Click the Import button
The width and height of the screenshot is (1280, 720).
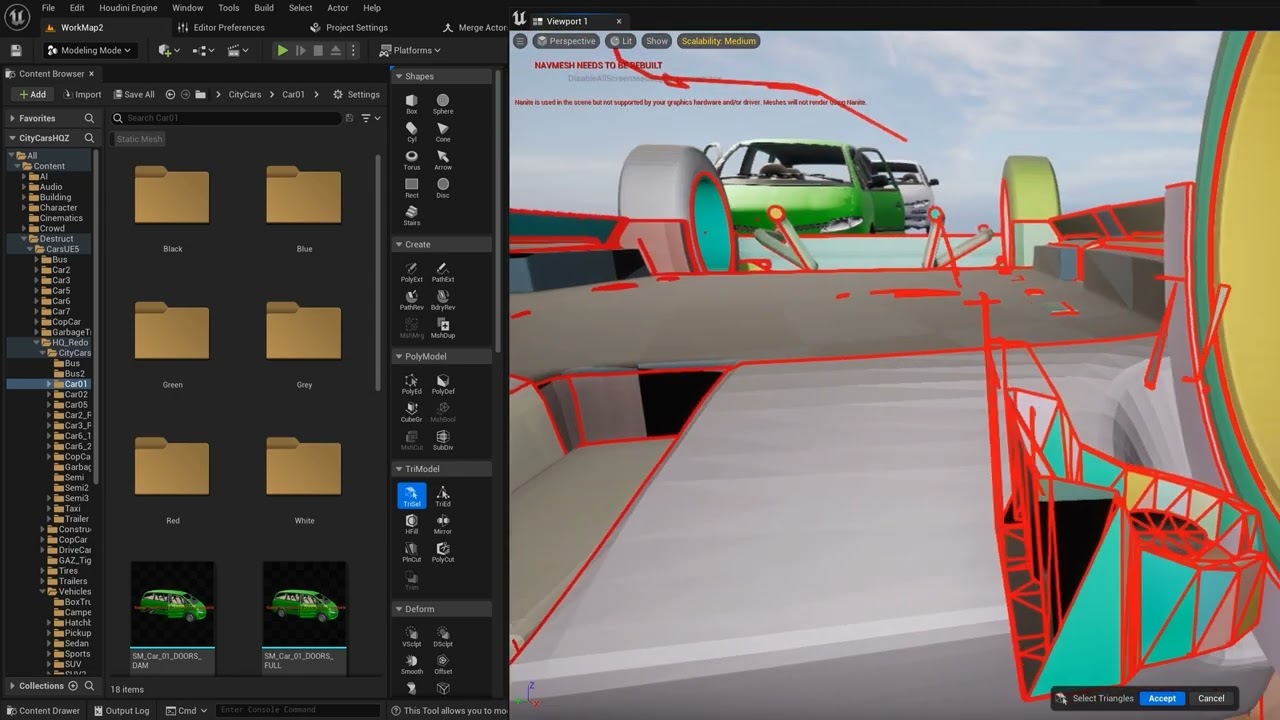[x=82, y=94]
